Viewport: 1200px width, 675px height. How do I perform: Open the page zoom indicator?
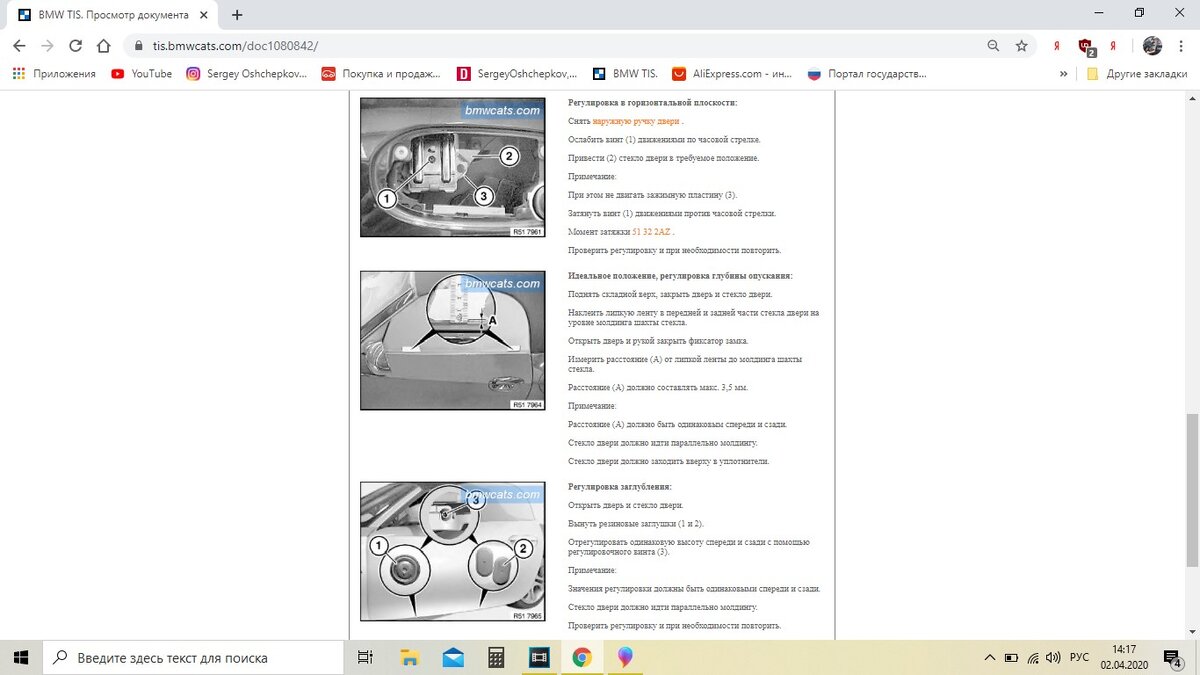point(993,46)
